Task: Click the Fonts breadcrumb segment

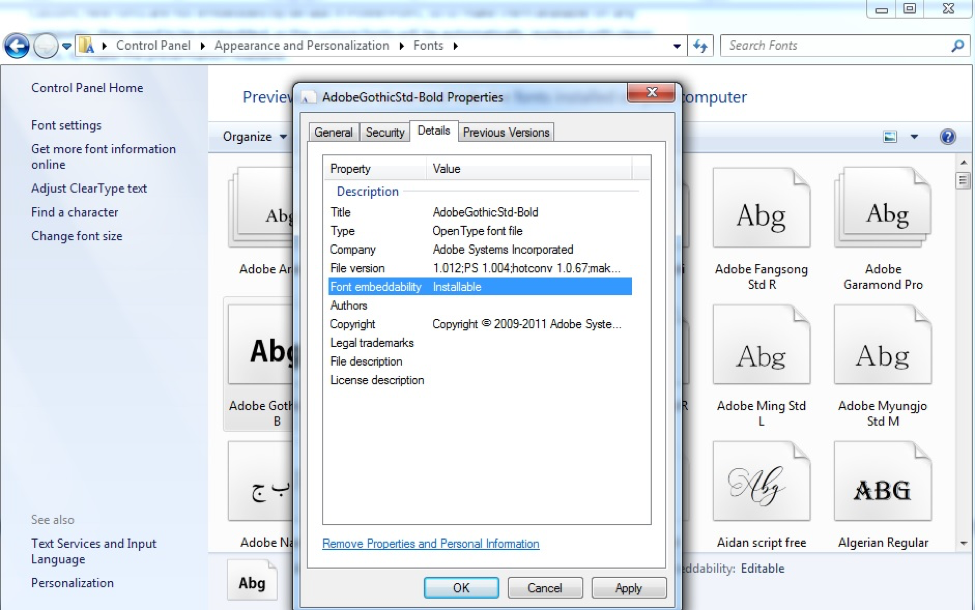Action: (428, 45)
